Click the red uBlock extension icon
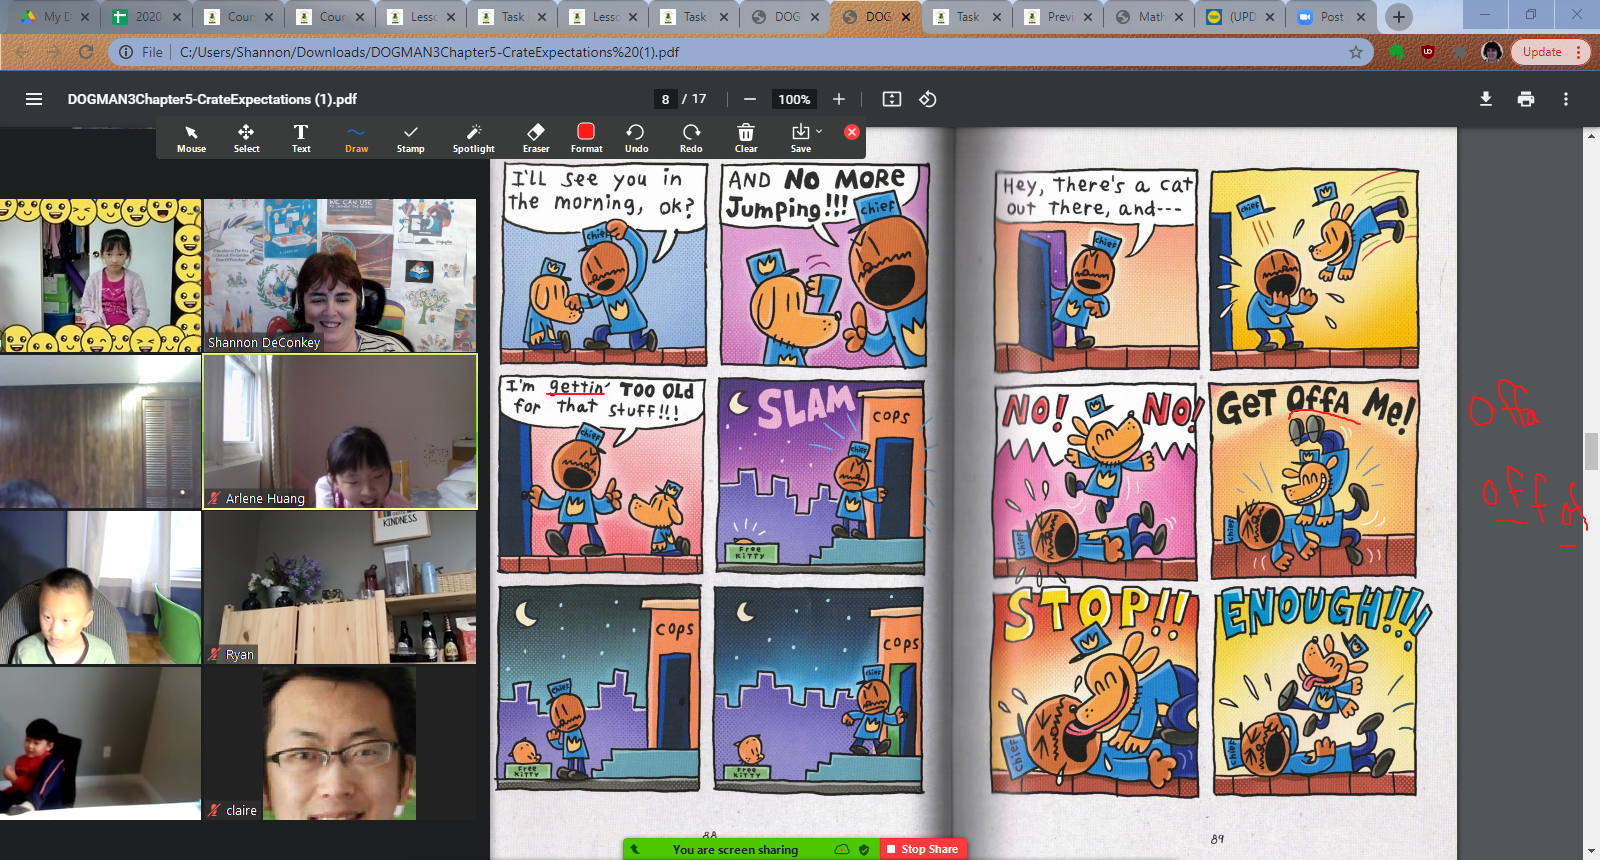The image size is (1600, 860). [x=1428, y=52]
